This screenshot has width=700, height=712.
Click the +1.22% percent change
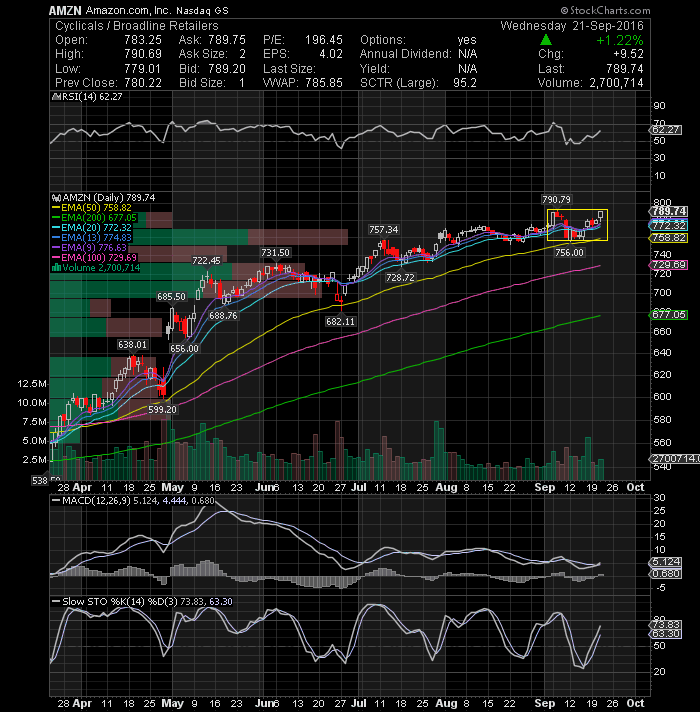tap(620, 40)
